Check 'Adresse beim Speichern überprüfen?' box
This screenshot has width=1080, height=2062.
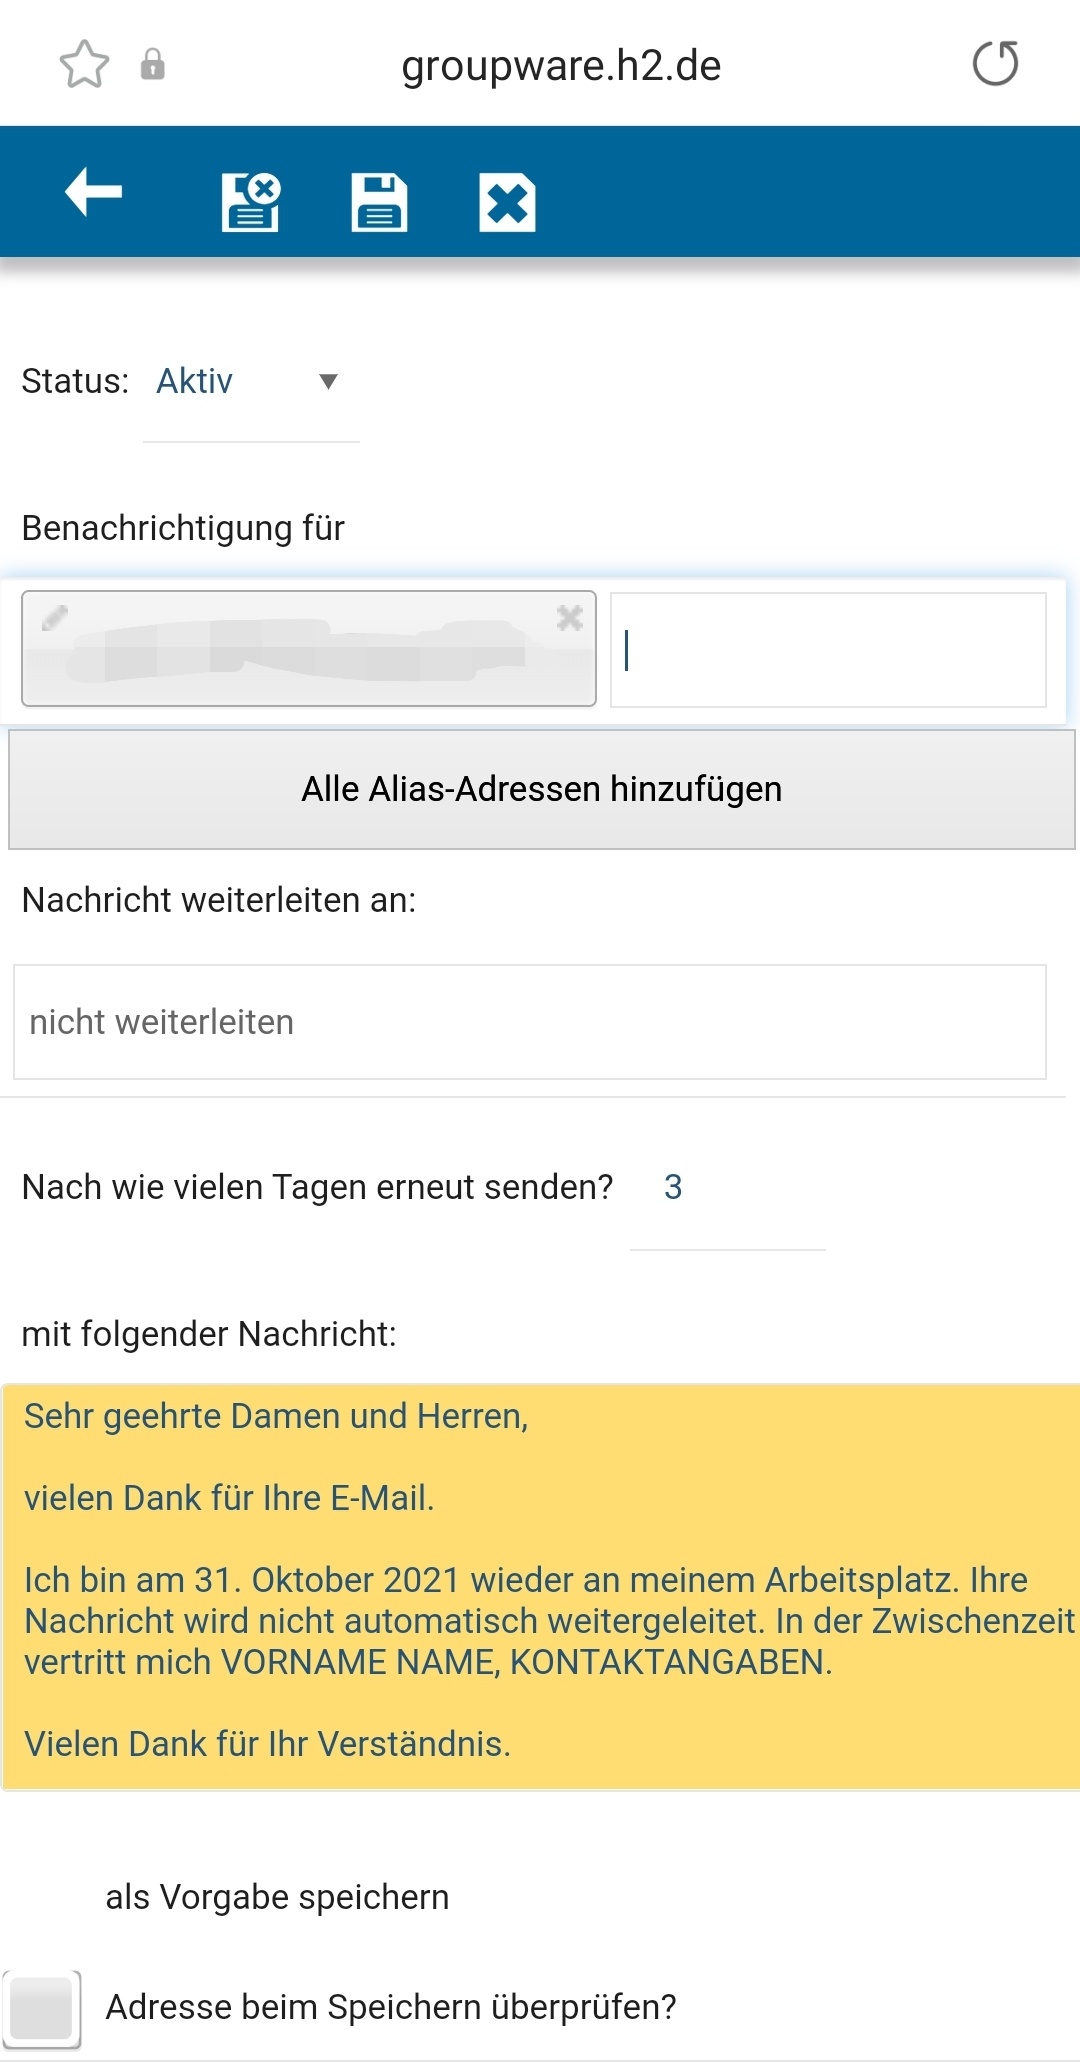[40, 2007]
